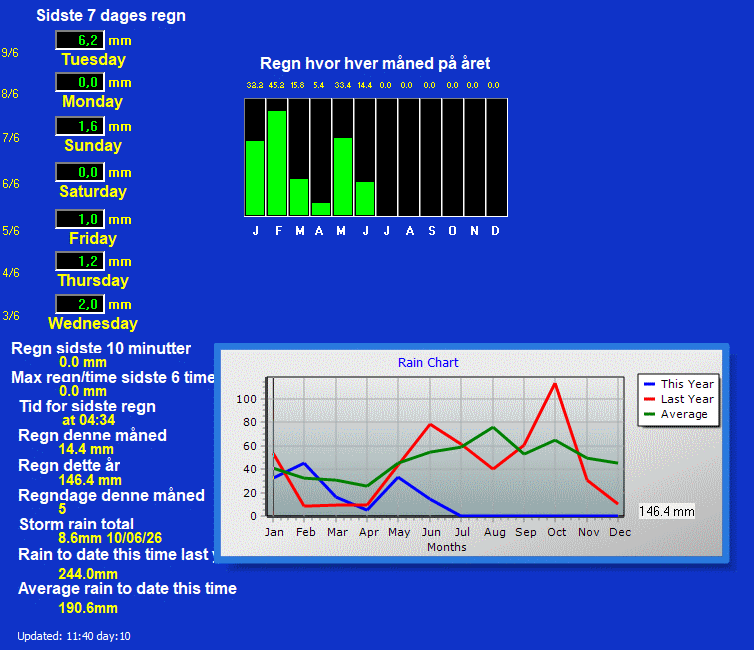Click 'Tid for sidste regn' label
The width and height of the screenshot is (754, 650).
pos(88,406)
